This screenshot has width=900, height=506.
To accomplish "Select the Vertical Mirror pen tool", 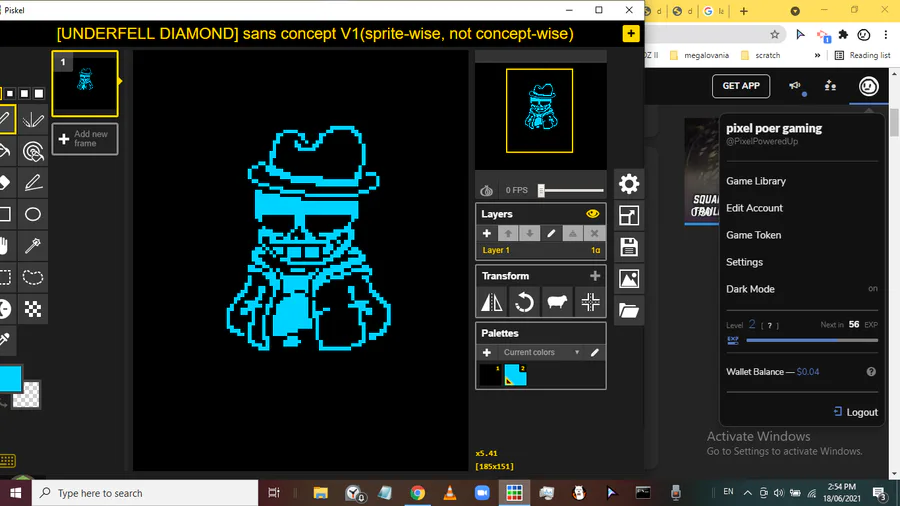I will pos(33,119).
